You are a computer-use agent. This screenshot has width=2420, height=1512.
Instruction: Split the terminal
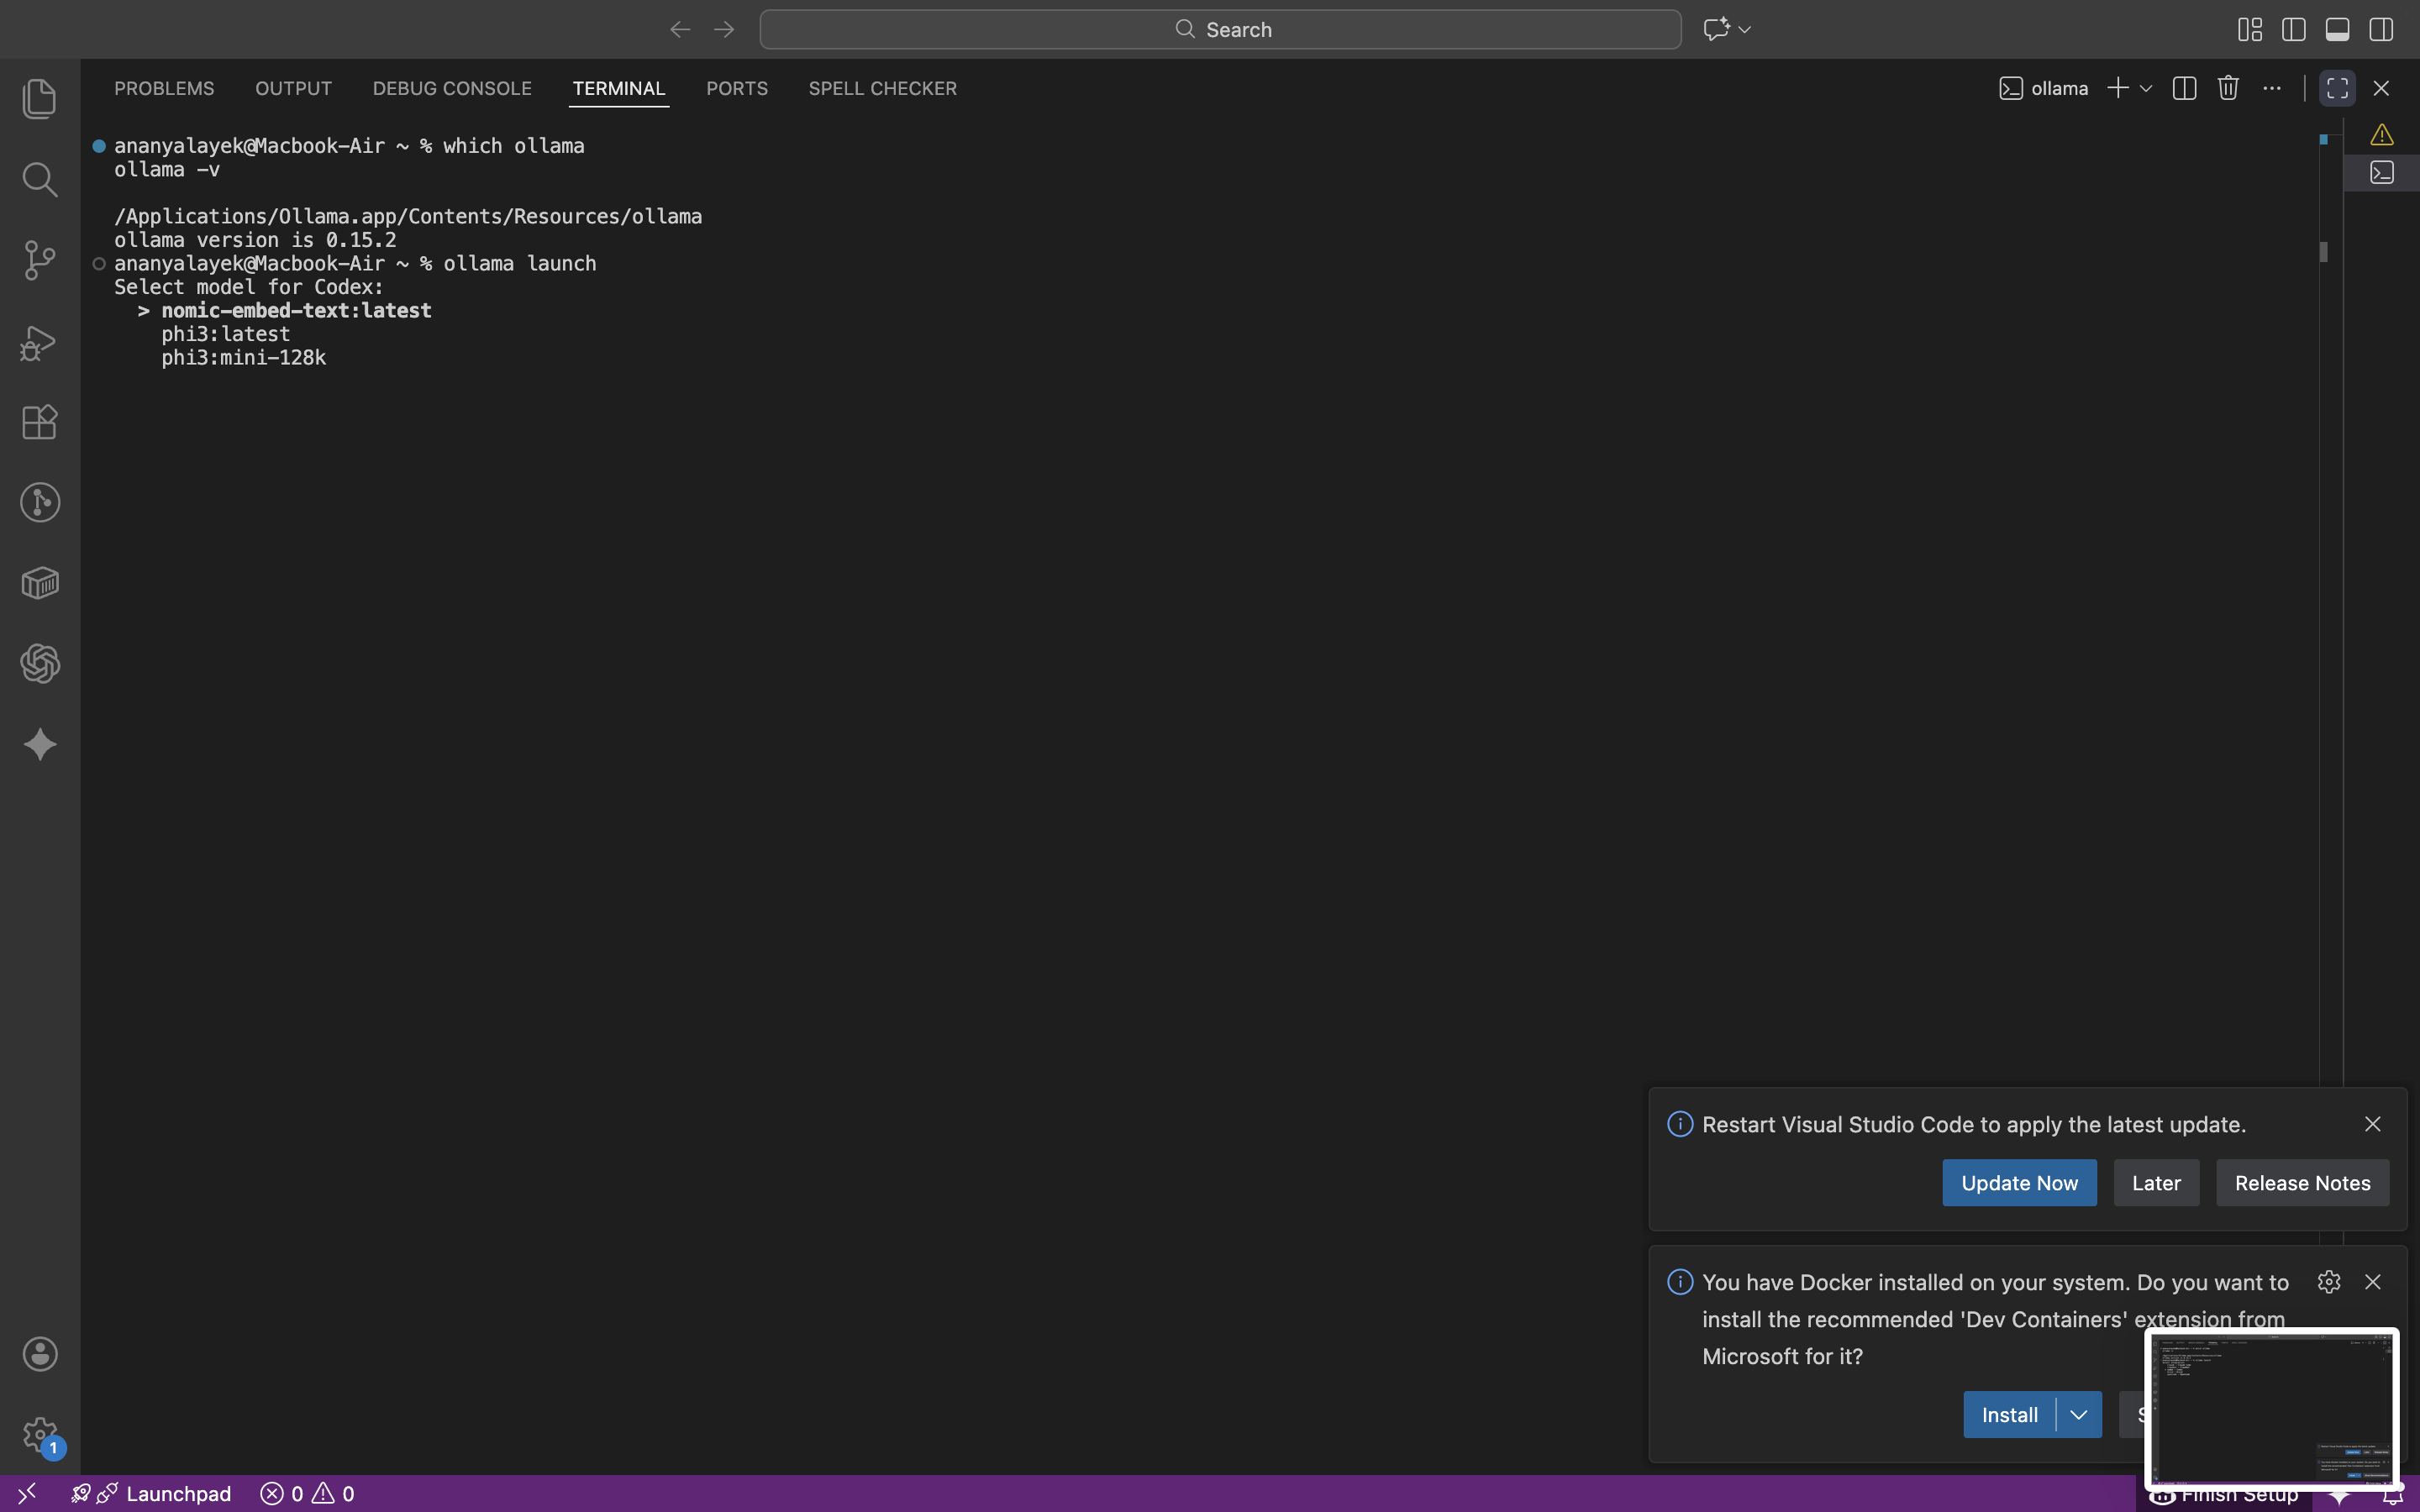point(2184,88)
